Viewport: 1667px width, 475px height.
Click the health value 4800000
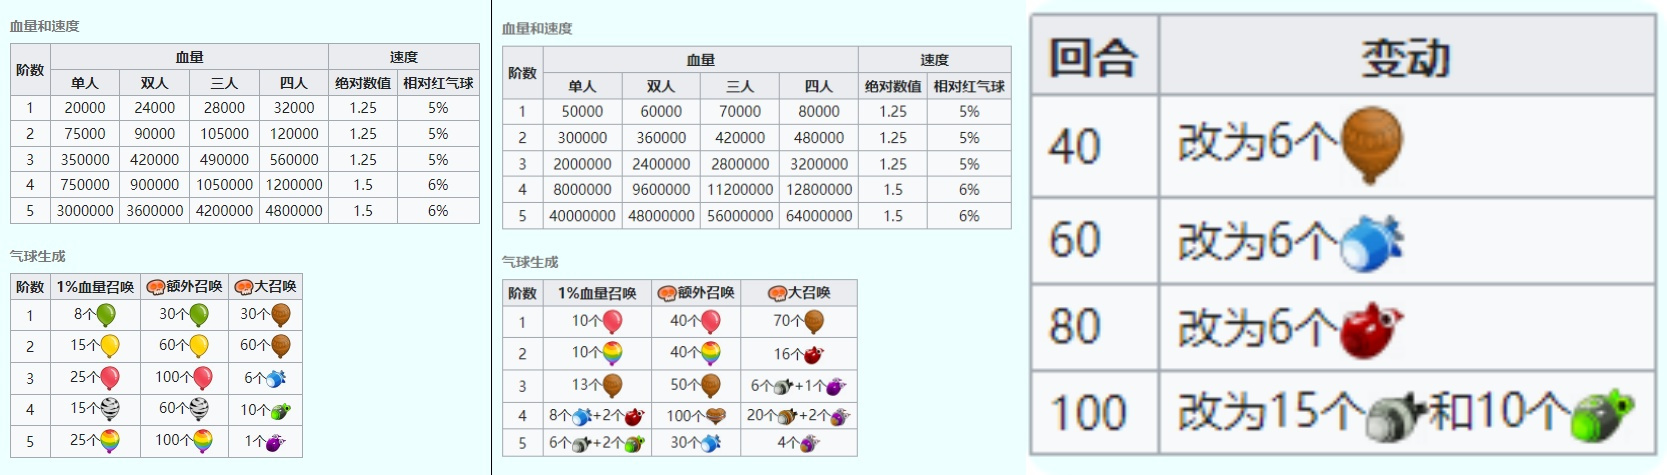[x=294, y=211]
